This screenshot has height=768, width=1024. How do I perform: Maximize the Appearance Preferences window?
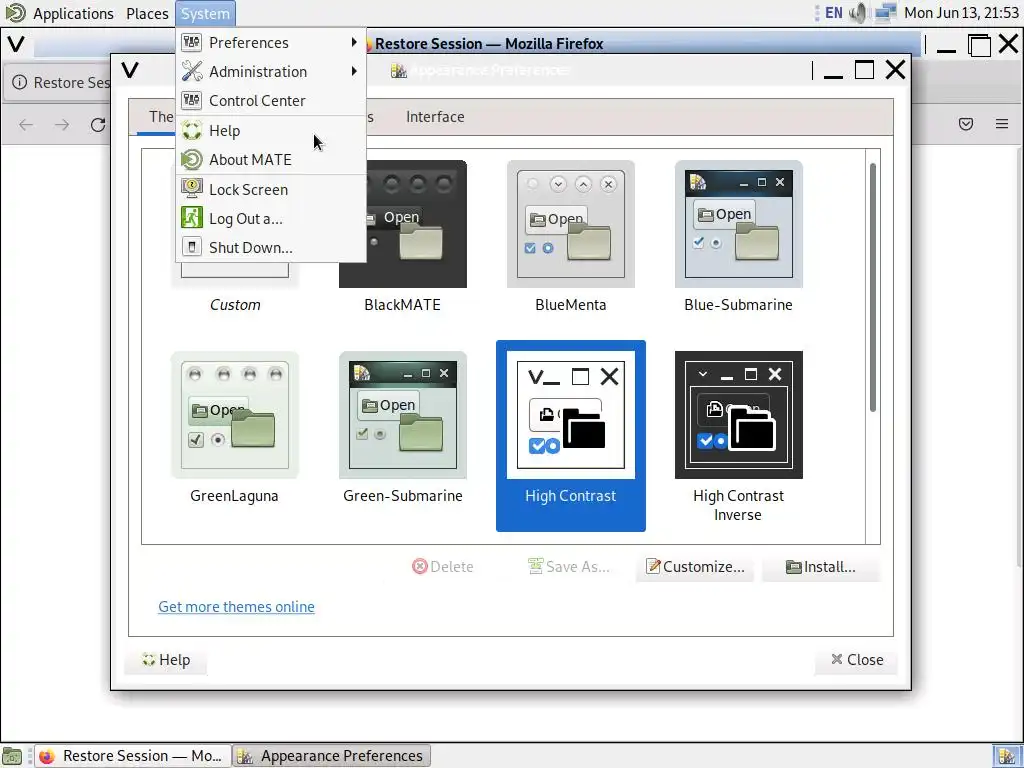coord(864,70)
